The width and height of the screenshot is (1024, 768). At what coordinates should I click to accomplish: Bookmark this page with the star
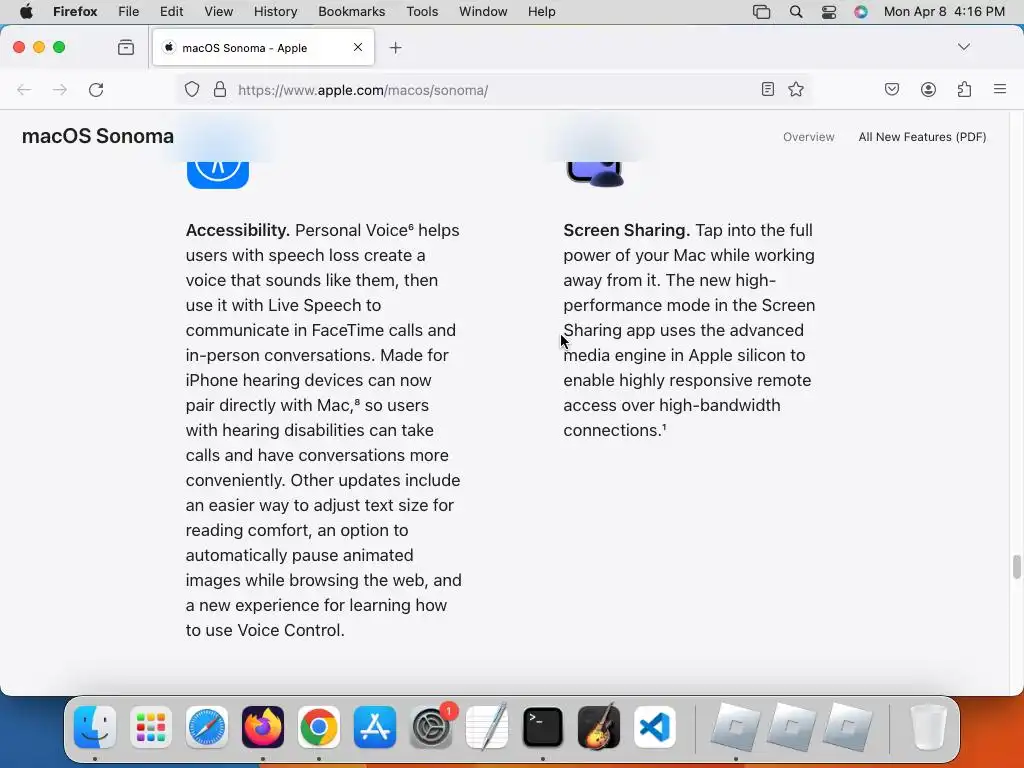[x=795, y=89]
